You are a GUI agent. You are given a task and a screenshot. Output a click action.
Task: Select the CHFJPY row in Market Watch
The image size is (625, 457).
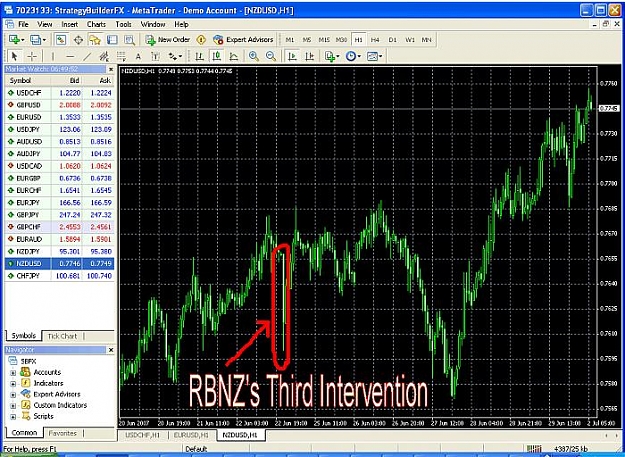(59, 276)
